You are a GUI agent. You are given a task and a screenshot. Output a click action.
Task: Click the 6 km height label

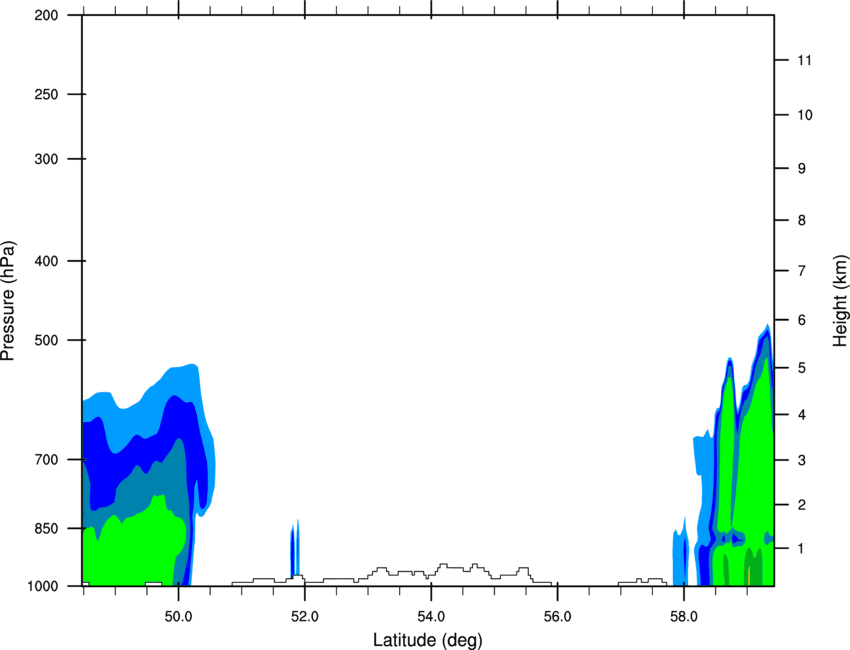pyautogui.click(x=802, y=320)
